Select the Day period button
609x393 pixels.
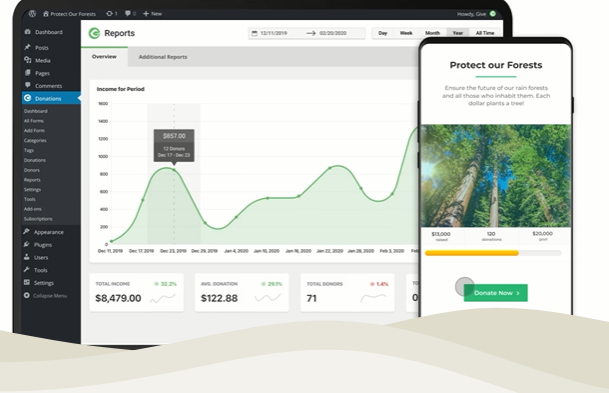click(383, 33)
